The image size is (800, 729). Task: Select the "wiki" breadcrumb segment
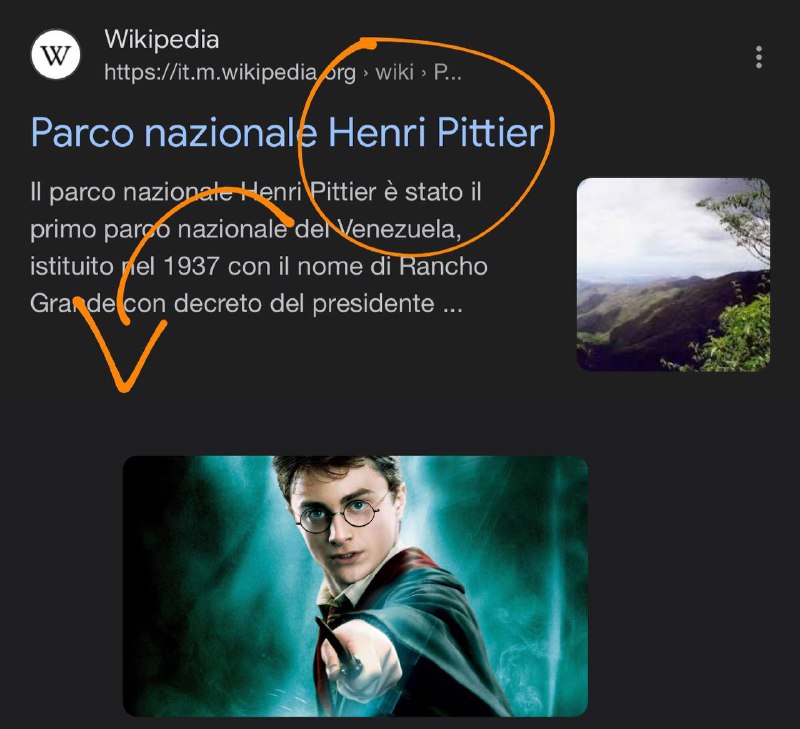pyautogui.click(x=394, y=72)
